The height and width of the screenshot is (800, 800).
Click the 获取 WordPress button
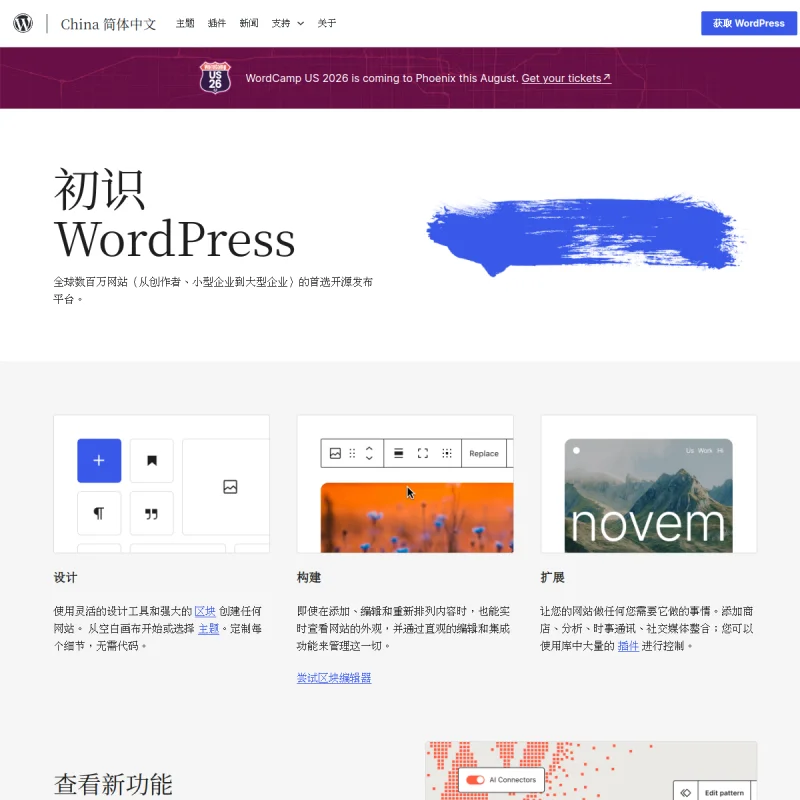click(748, 23)
